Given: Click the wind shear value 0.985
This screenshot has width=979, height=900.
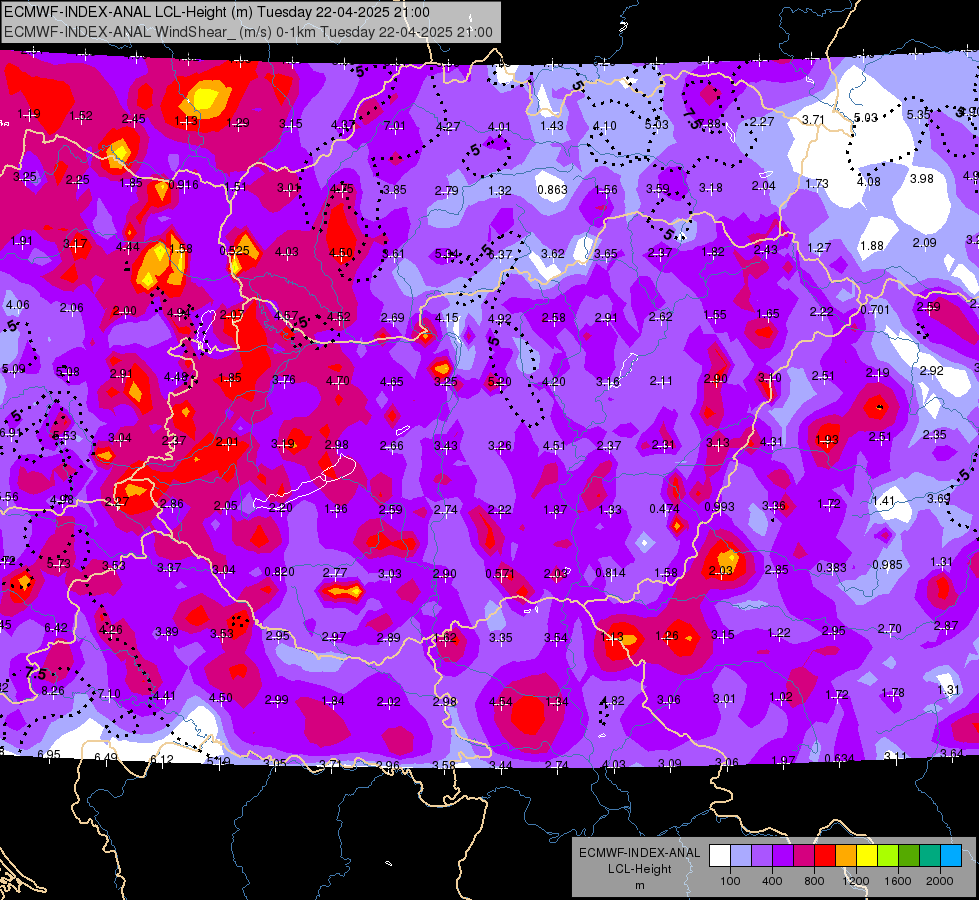Looking at the screenshot, I should (887, 565).
